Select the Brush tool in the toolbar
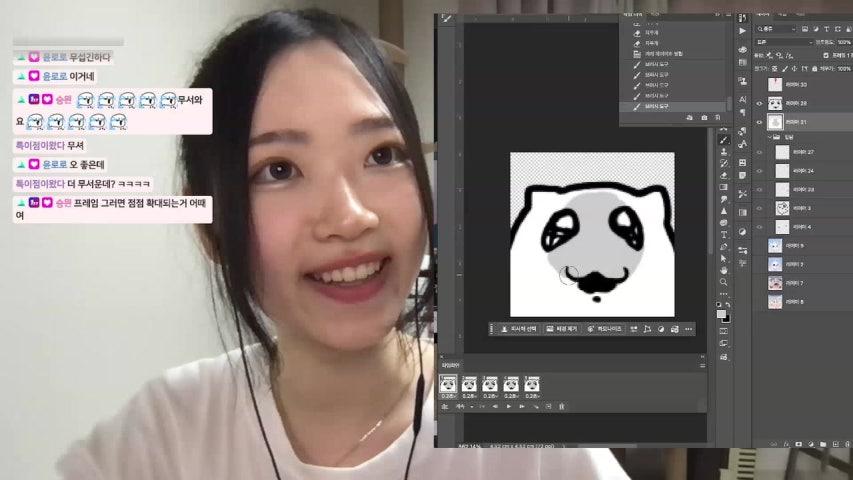Viewport: 853px width, 480px height. (724, 139)
